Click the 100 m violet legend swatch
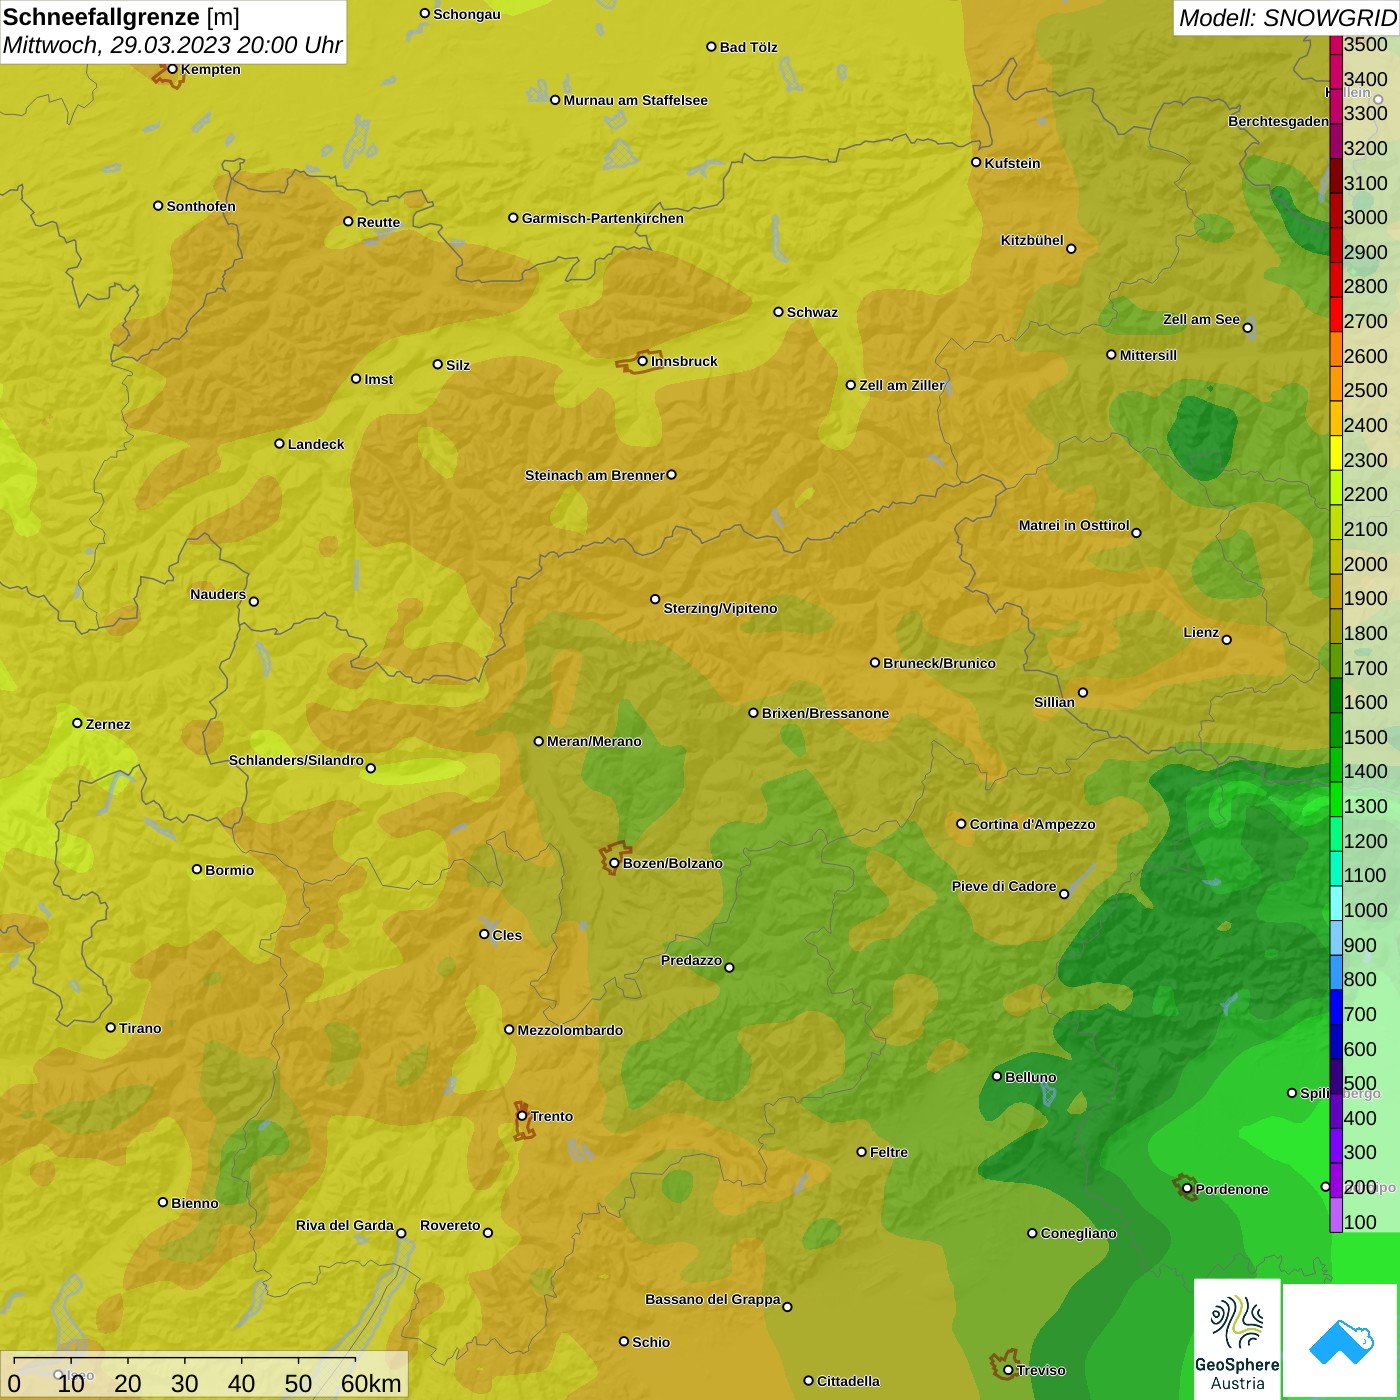This screenshot has height=1400, width=1400. click(x=1336, y=1215)
